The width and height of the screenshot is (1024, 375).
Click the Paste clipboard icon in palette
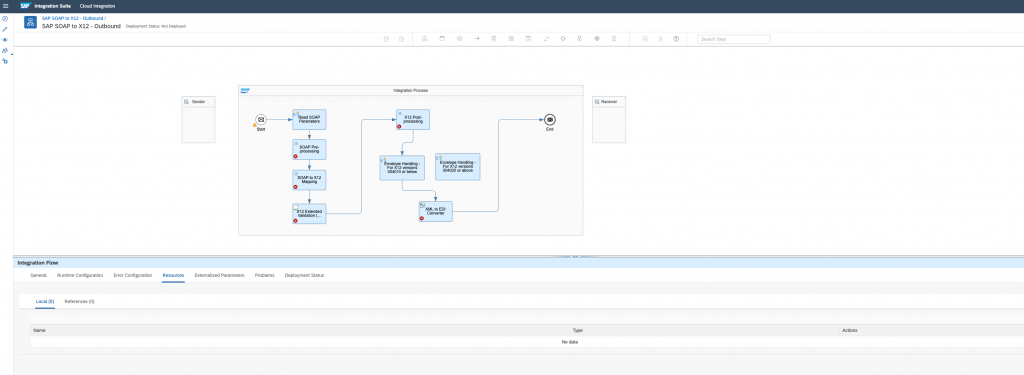tap(402, 39)
